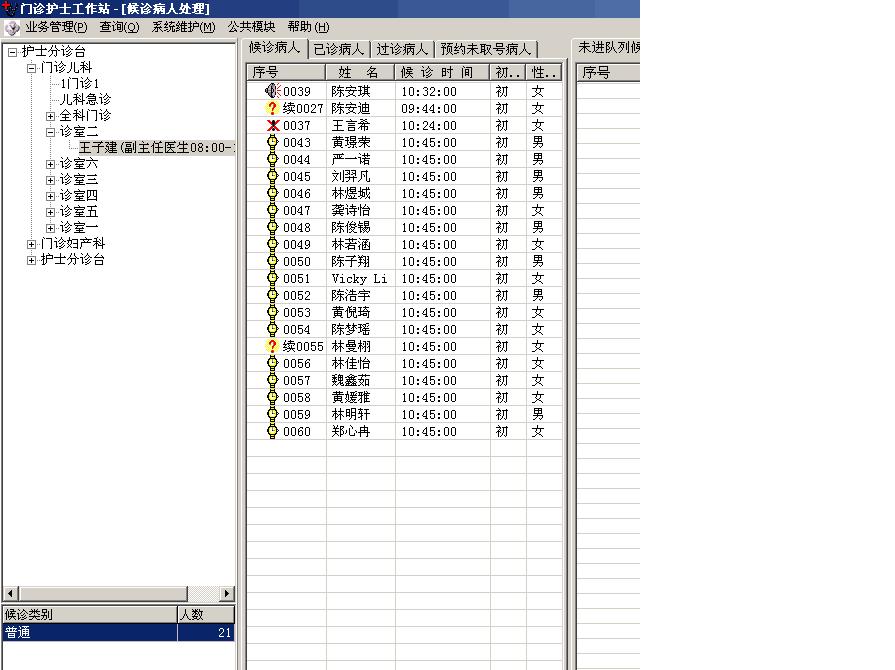Expand the 全科门诊 tree node
The width and height of the screenshot is (895, 670).
50,116
